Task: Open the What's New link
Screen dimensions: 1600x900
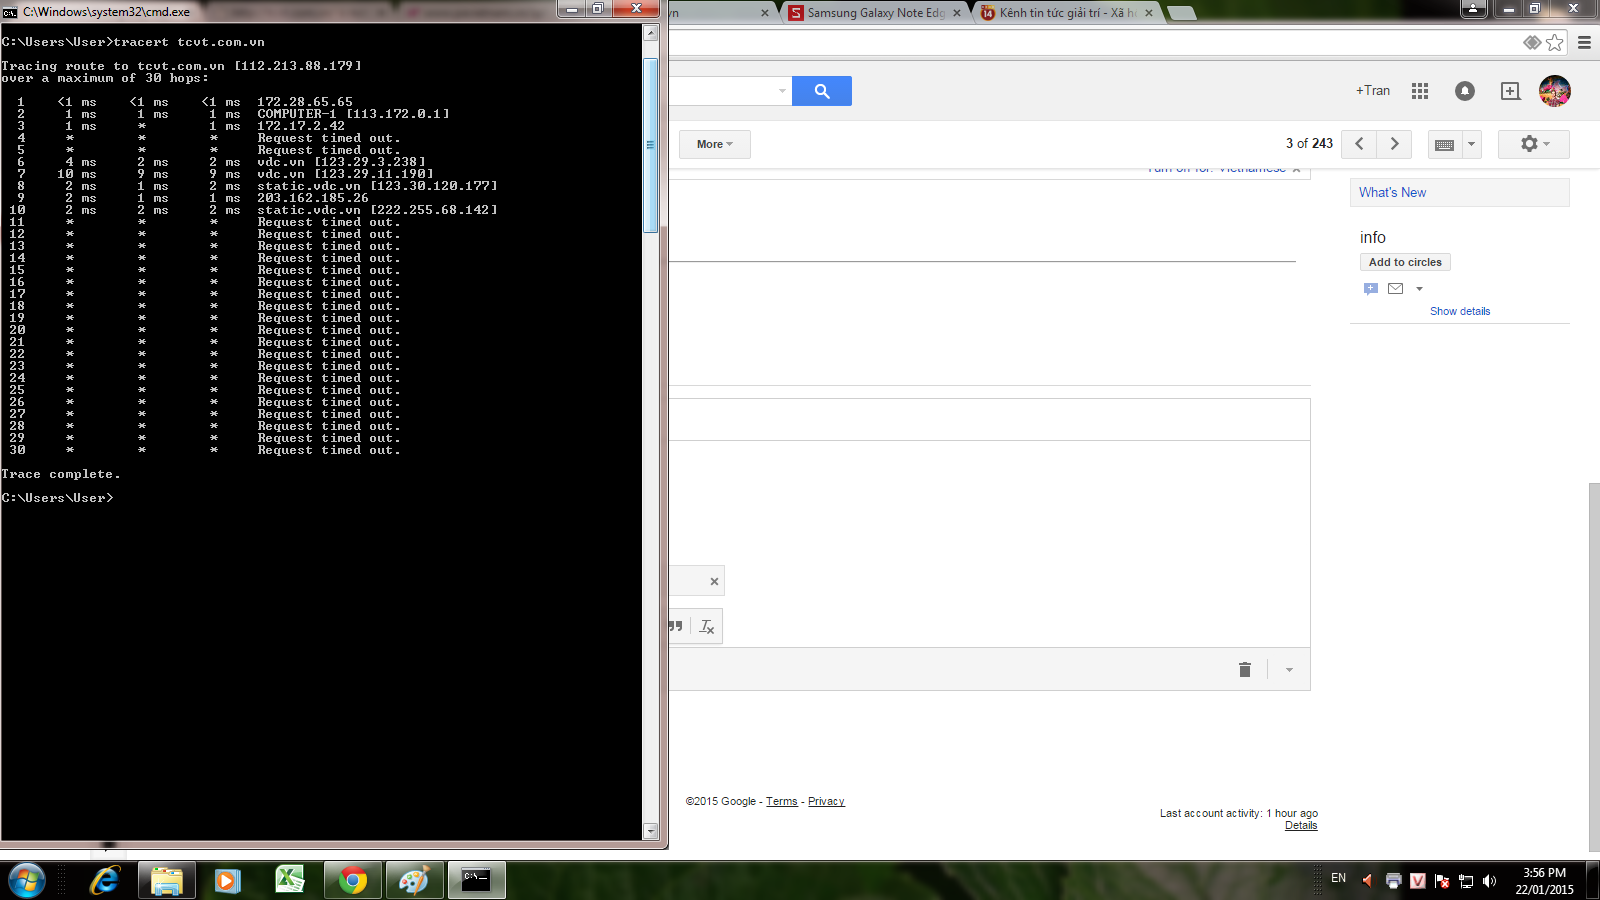Action: point(1392,192)
